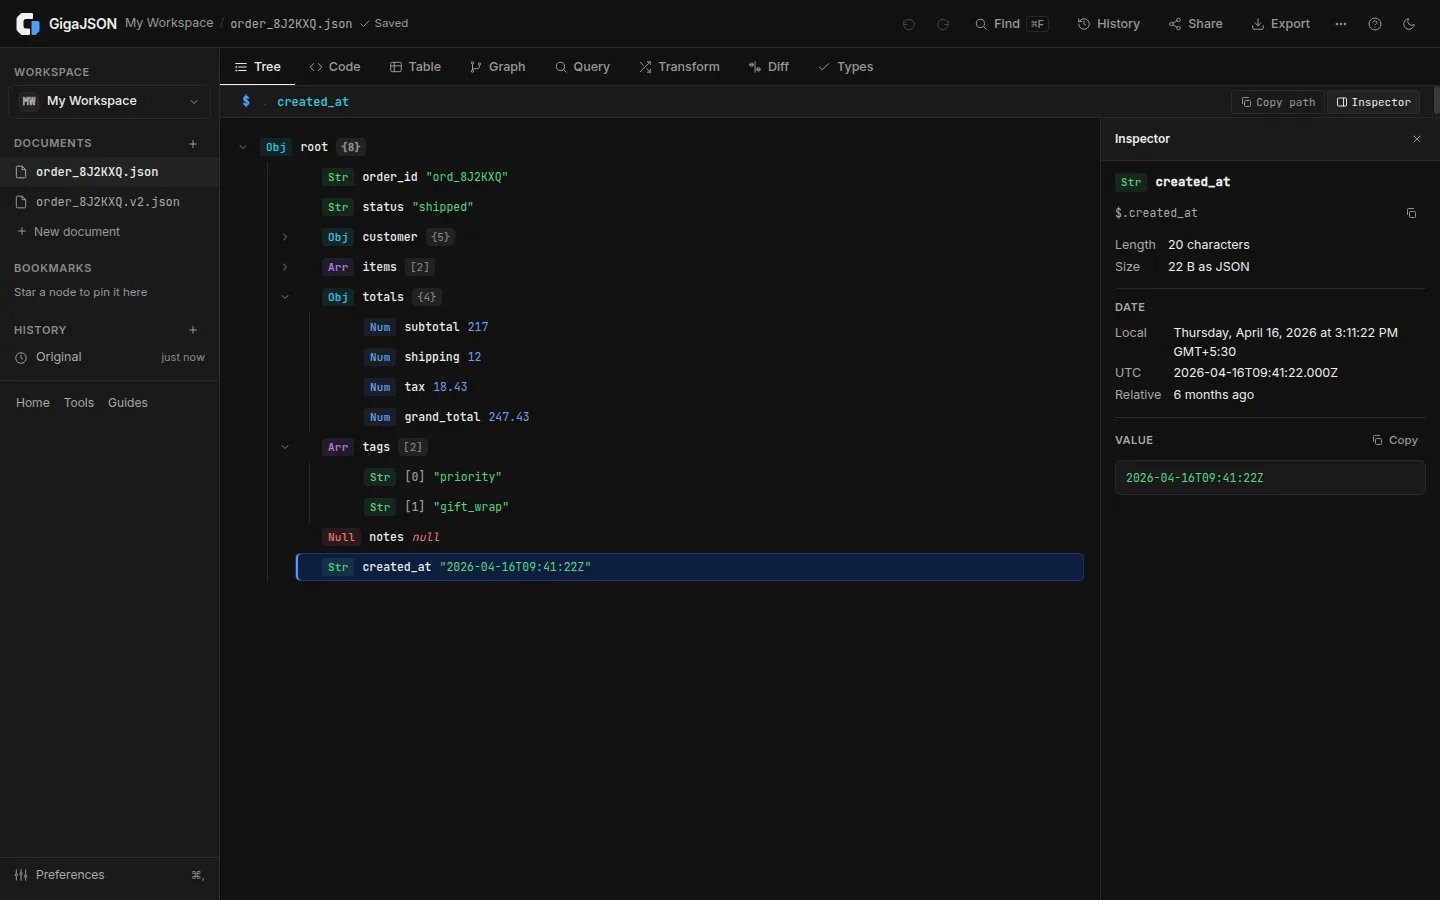Image resolution: width=1440 pixels, height=900 pixels.
Task: Click the Find button
Action: pos(1011,24)
